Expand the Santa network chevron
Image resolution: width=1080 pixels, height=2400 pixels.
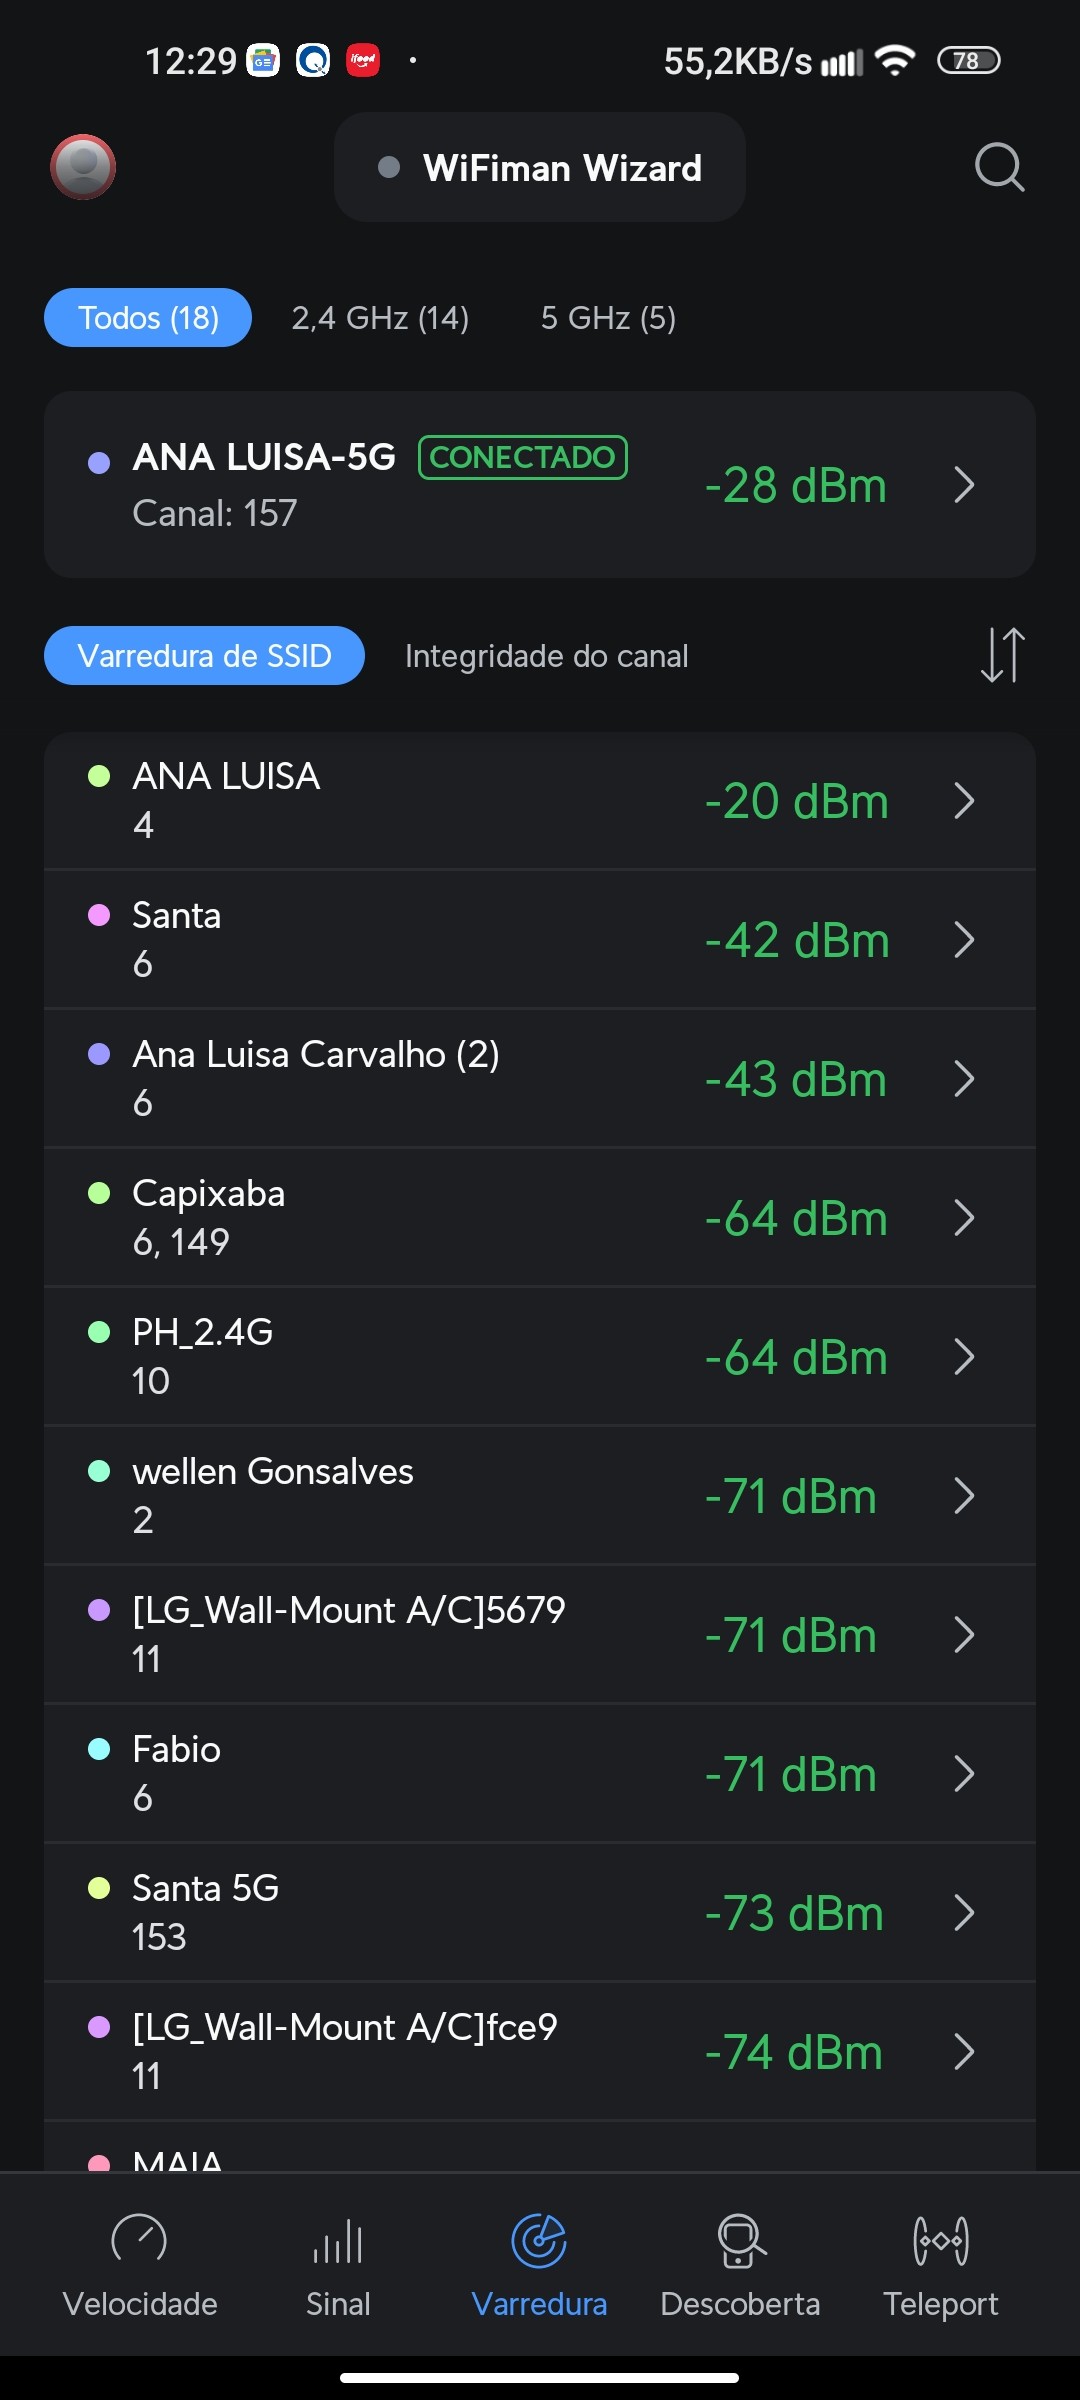964,940
